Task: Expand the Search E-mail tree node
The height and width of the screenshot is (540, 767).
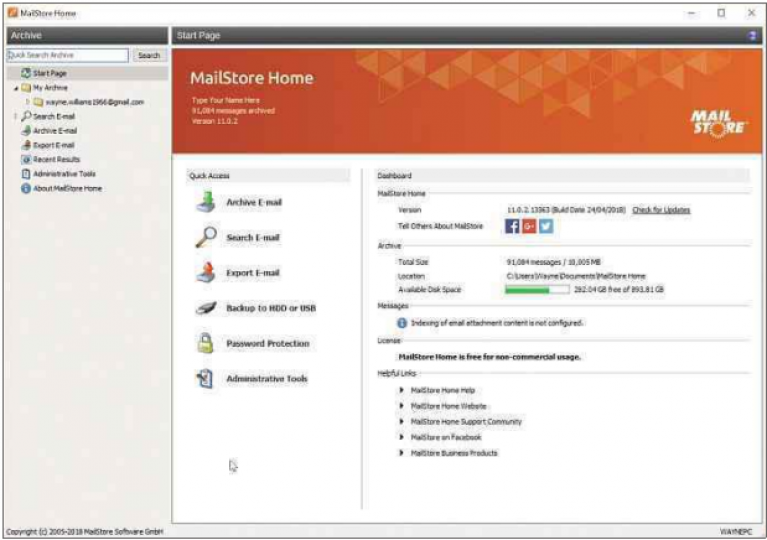Action: pyautogui.click(x=15, y=117)
